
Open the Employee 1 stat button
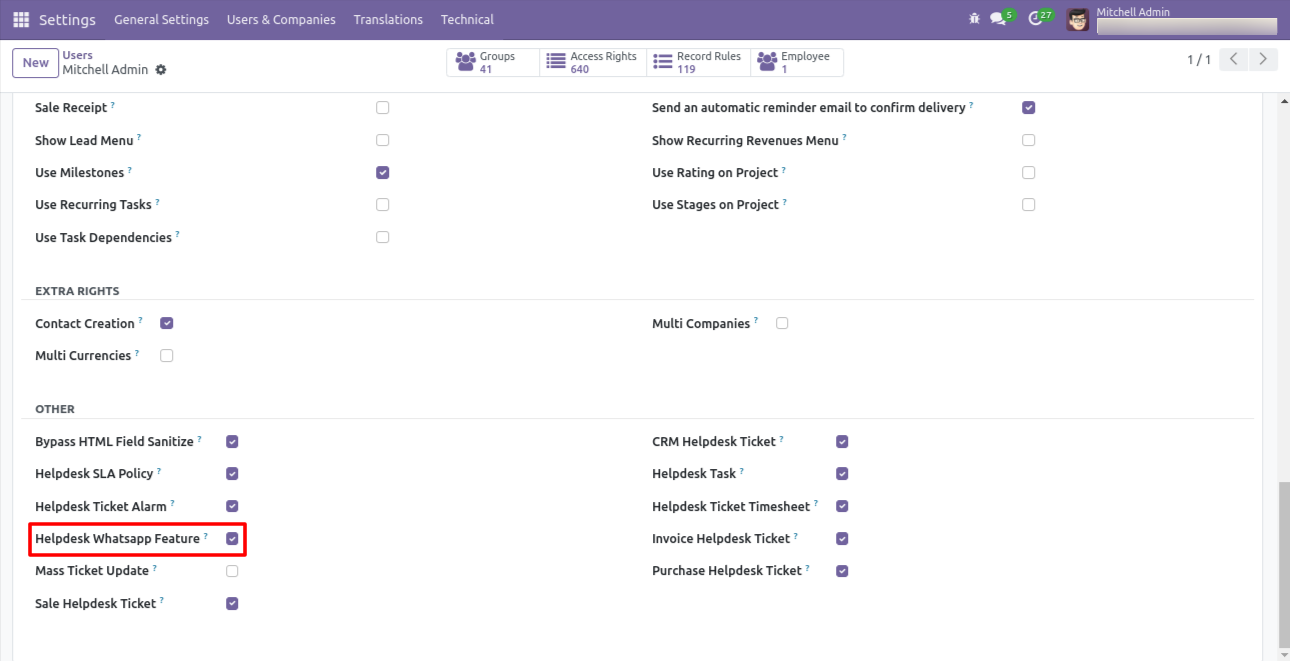[x=797, y=63]
